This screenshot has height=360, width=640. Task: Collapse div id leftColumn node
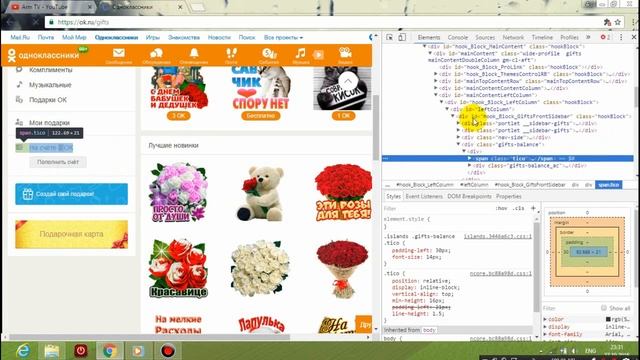(x=447, y=109)
